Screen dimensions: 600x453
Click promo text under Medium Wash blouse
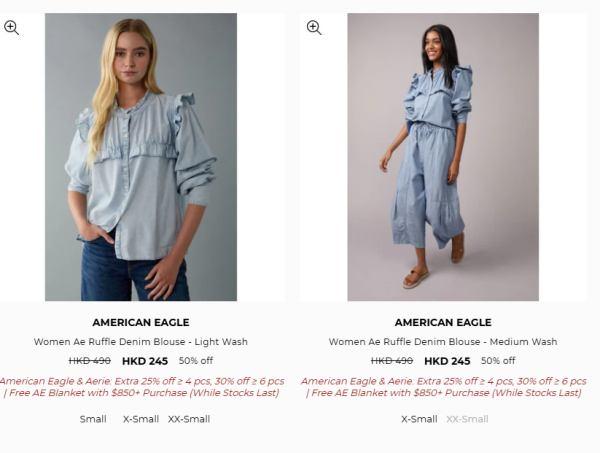pos(443,387)
